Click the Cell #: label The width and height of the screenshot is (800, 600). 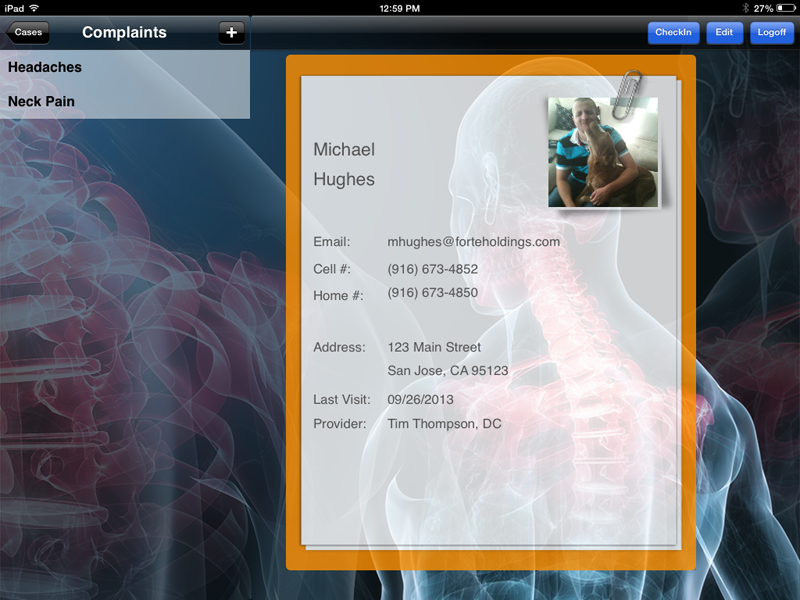coord(332,269)
